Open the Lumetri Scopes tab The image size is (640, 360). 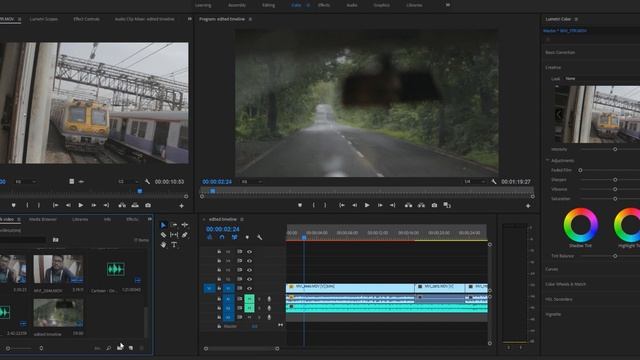[x=44, y=19]
